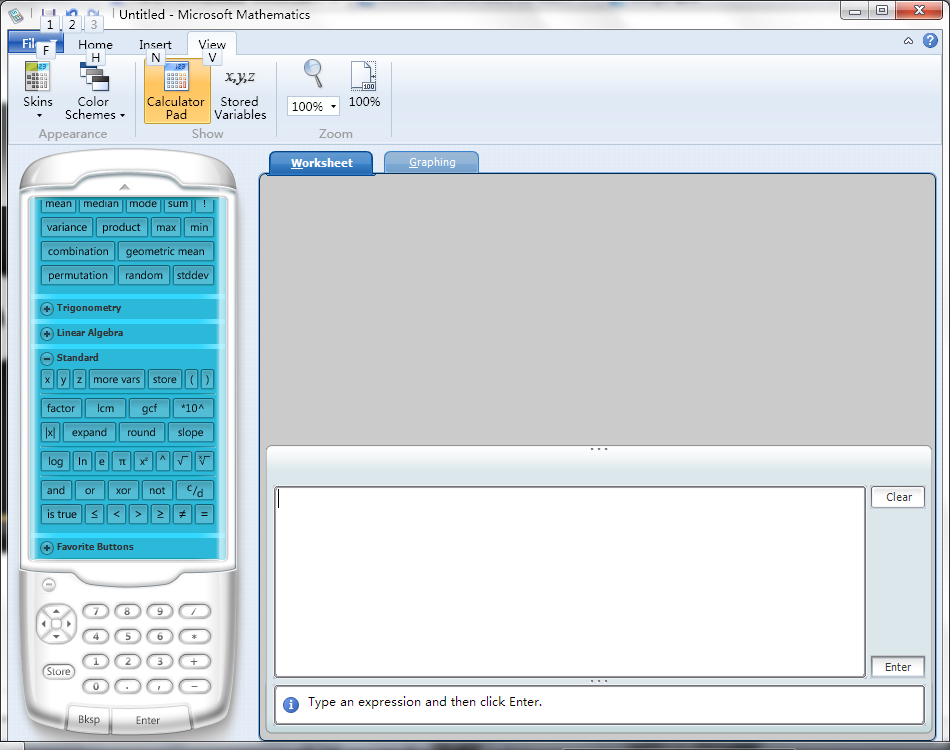950x750 pixels.
Task: Click the is true button
Action: pyautogui.click(x=62, y=514)
